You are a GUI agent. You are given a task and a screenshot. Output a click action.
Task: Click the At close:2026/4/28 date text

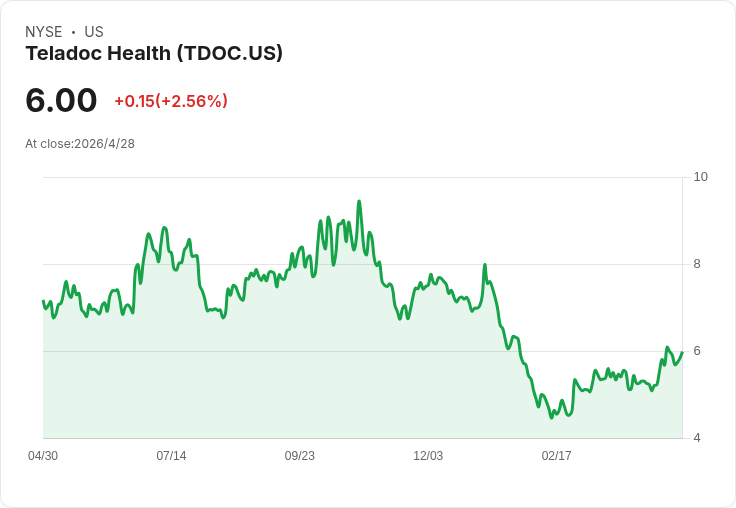pos(80,144)
